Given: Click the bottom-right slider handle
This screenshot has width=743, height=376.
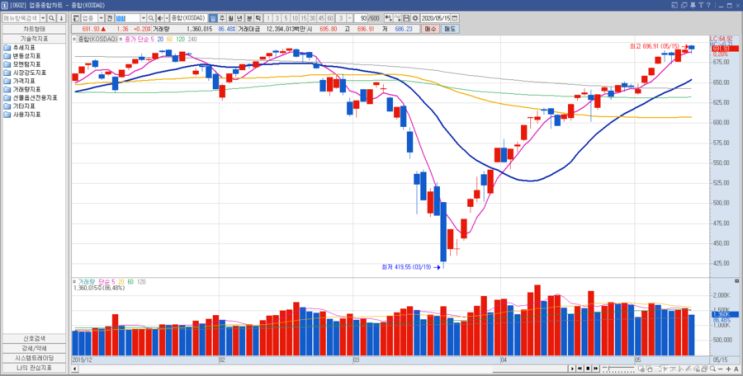Looking at the screenshot, I should click(x=609, y=367).
